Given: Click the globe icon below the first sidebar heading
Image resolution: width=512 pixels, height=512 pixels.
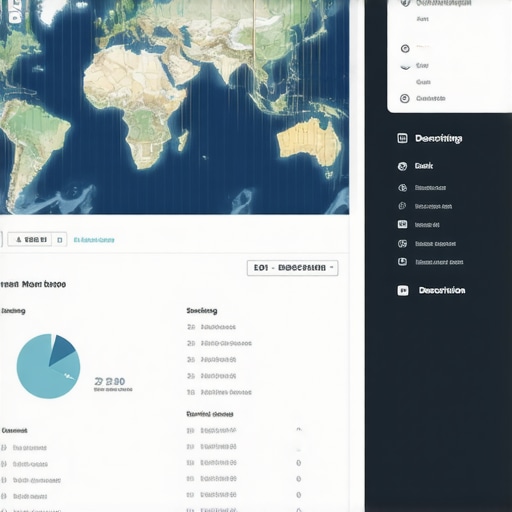Looking at the screenshot, I should pyautogui.click(x=402, y=166).
